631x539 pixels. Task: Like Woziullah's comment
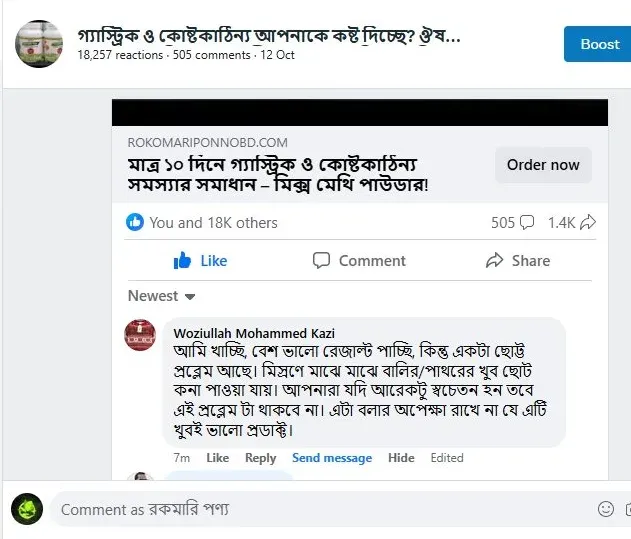coord(217,458)
